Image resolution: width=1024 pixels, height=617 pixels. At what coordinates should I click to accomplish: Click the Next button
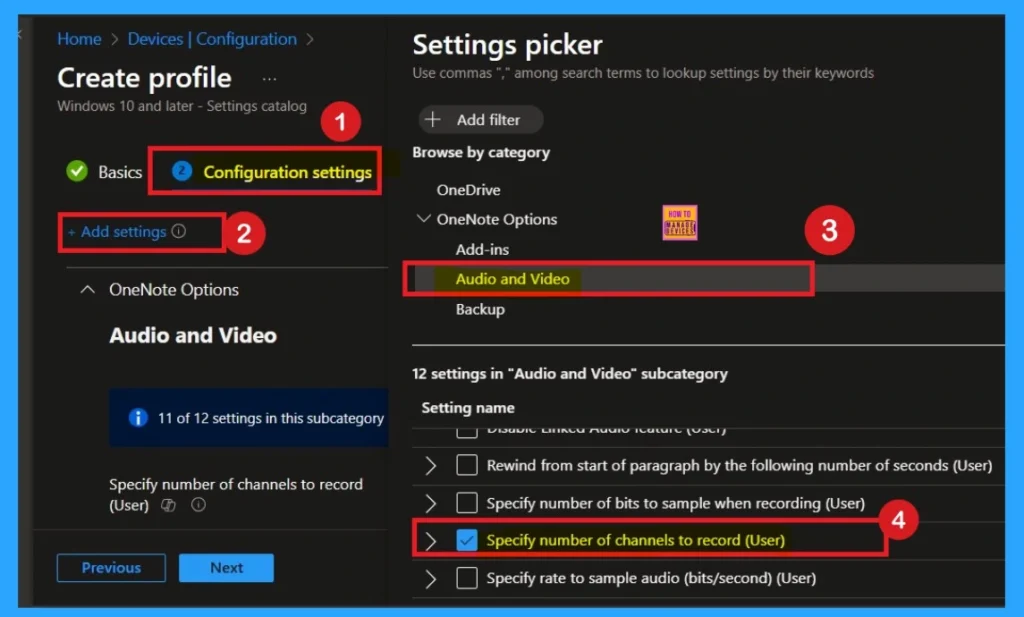pos(226,567)
